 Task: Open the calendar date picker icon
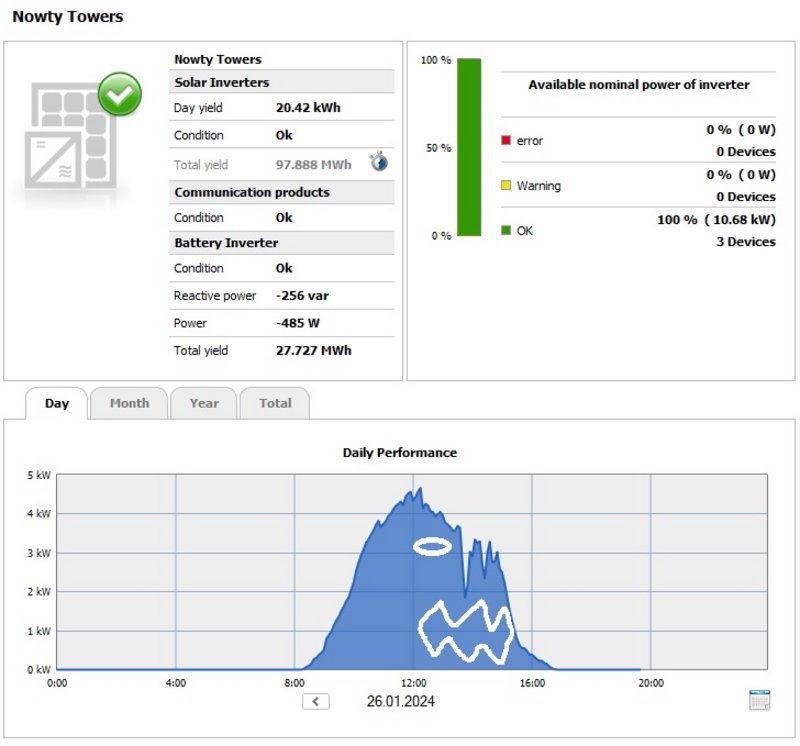pos(760,700)
